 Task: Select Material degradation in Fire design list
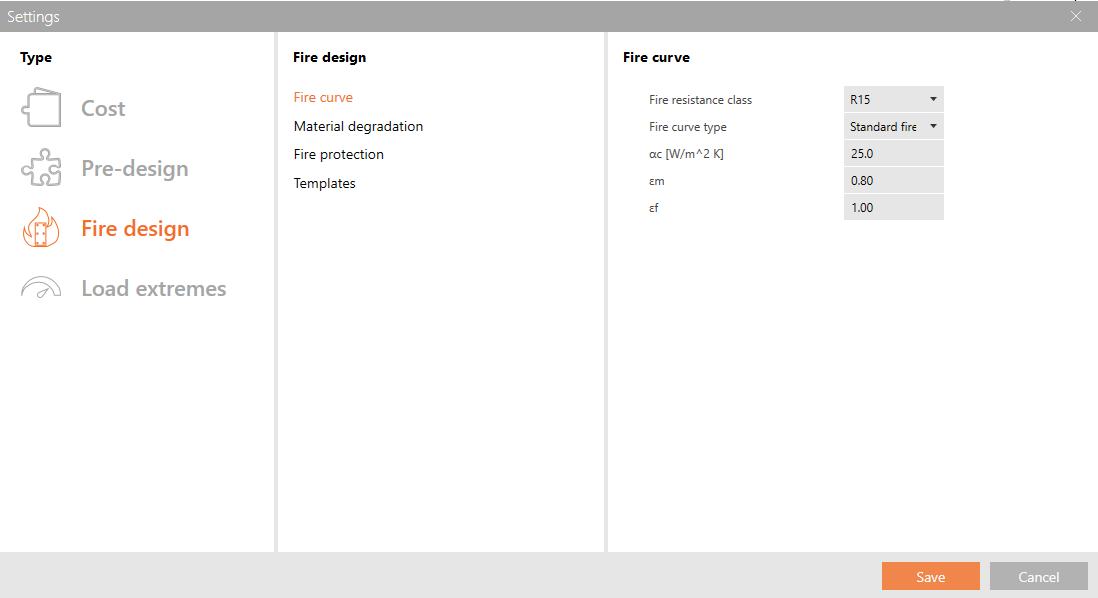(x=358, y=126)
